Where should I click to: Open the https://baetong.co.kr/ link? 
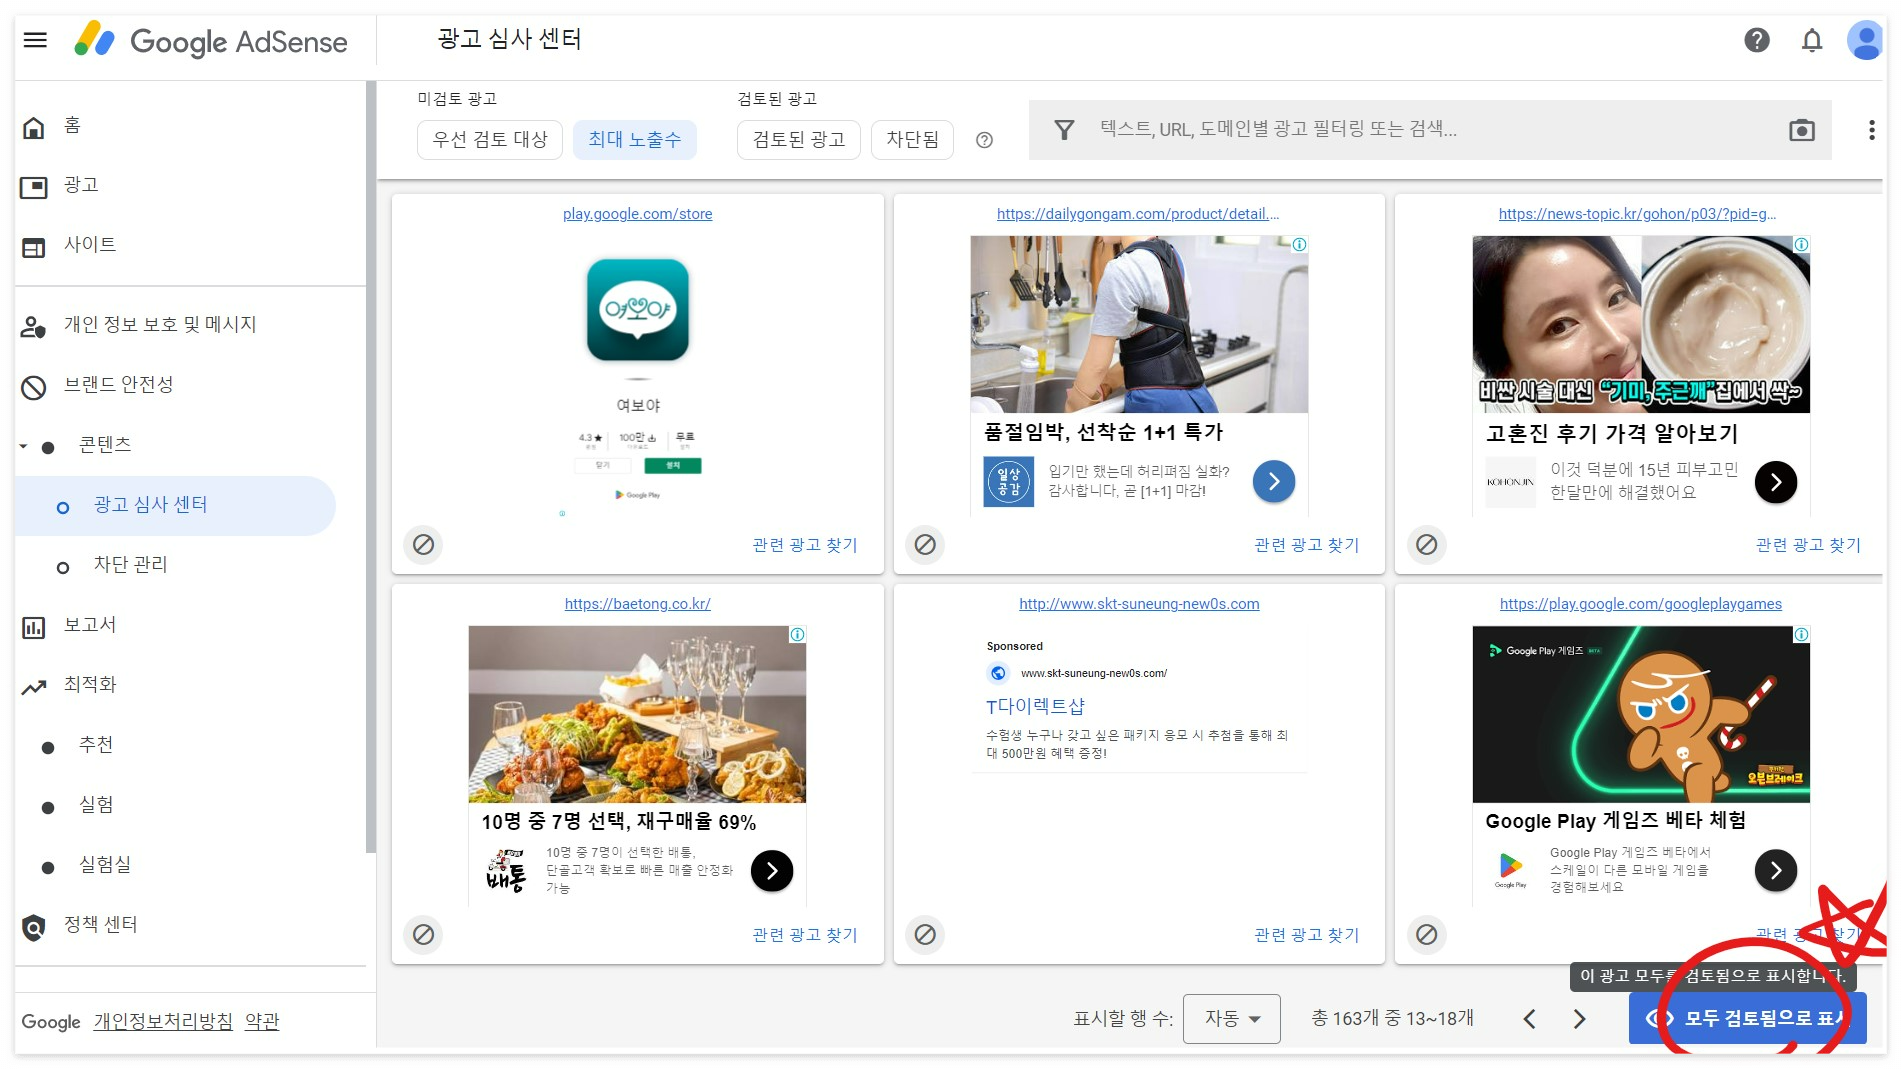tap(637, 604)
